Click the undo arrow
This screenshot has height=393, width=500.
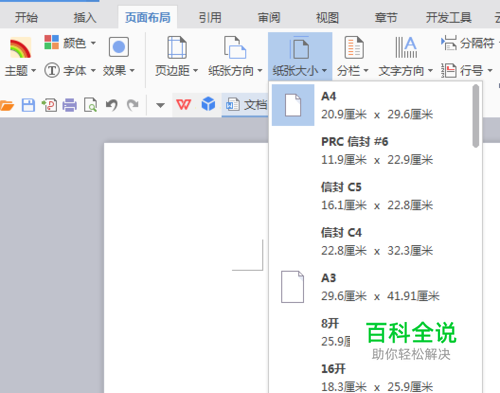point(112,105)
